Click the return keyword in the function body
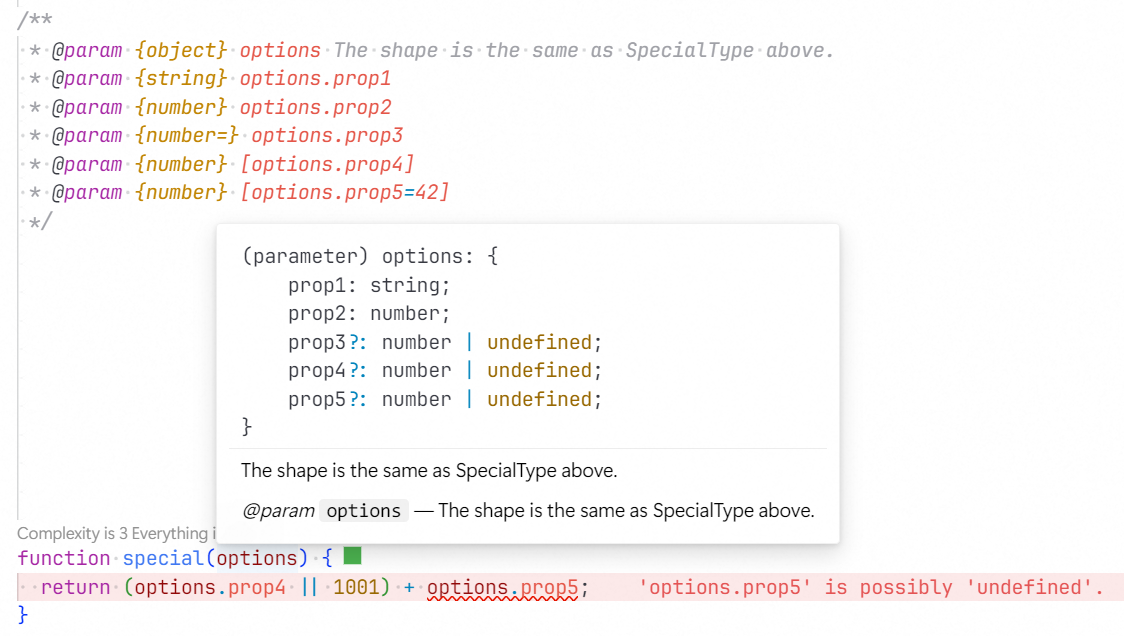1124x636 pixels. pos(73,587)
